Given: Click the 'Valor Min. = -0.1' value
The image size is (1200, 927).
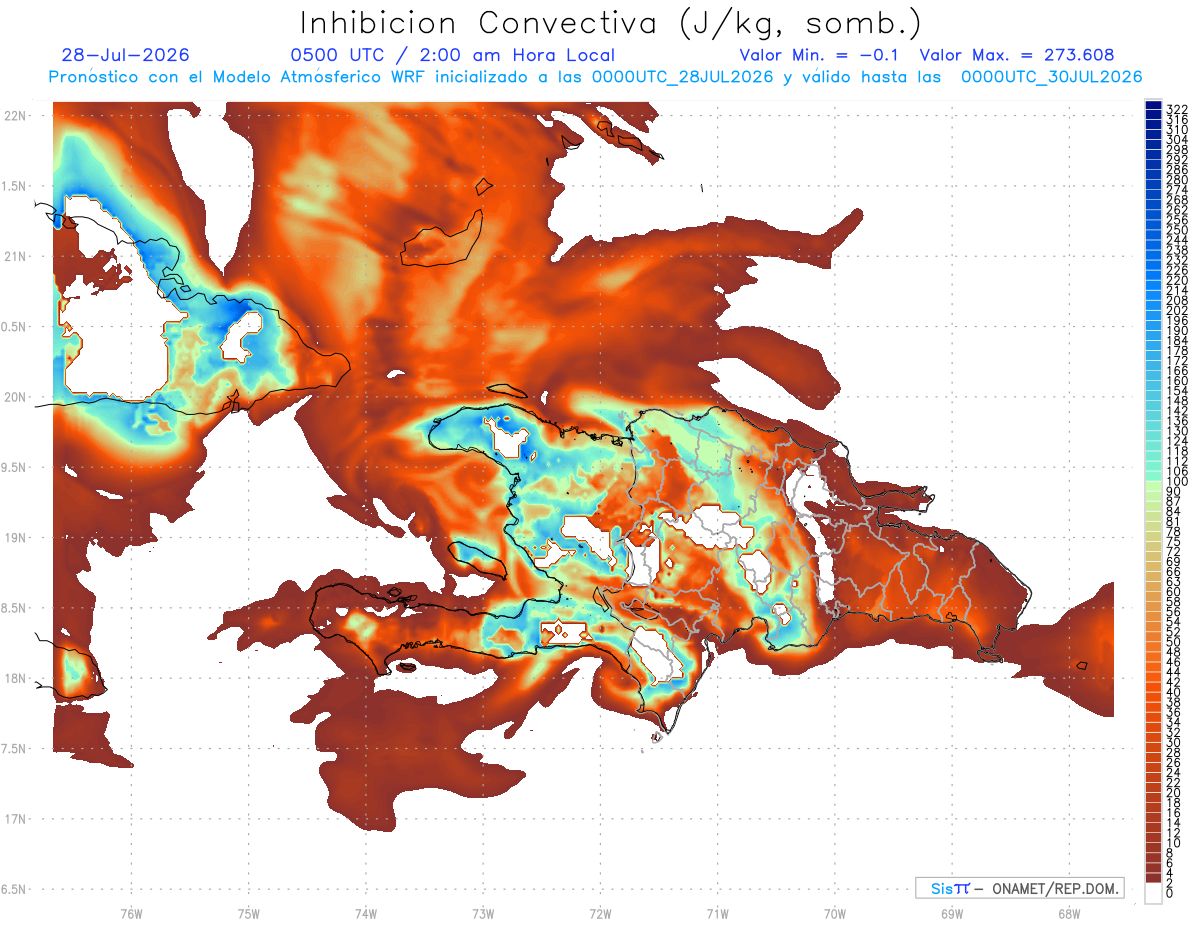Looking at the screenshot, I should click(820, 56).
